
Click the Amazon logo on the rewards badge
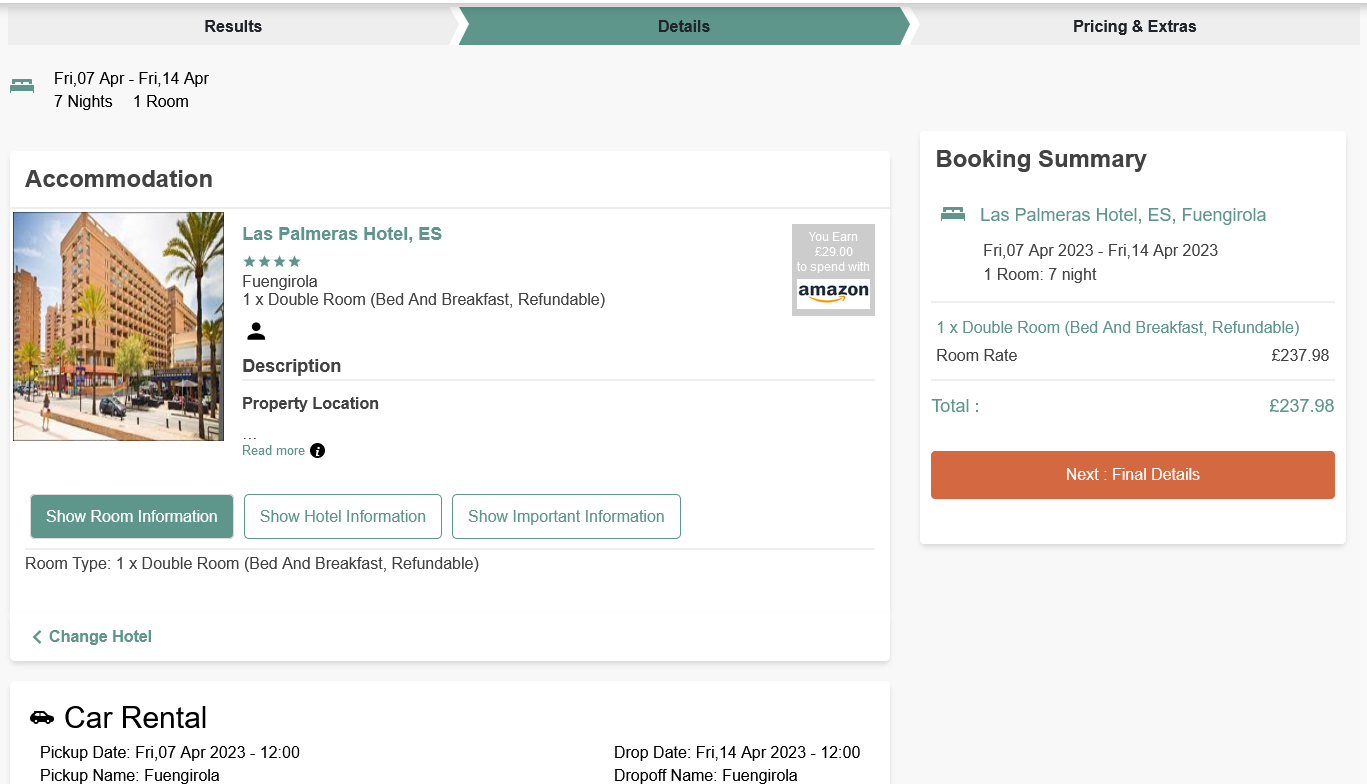tap(833, 291)
